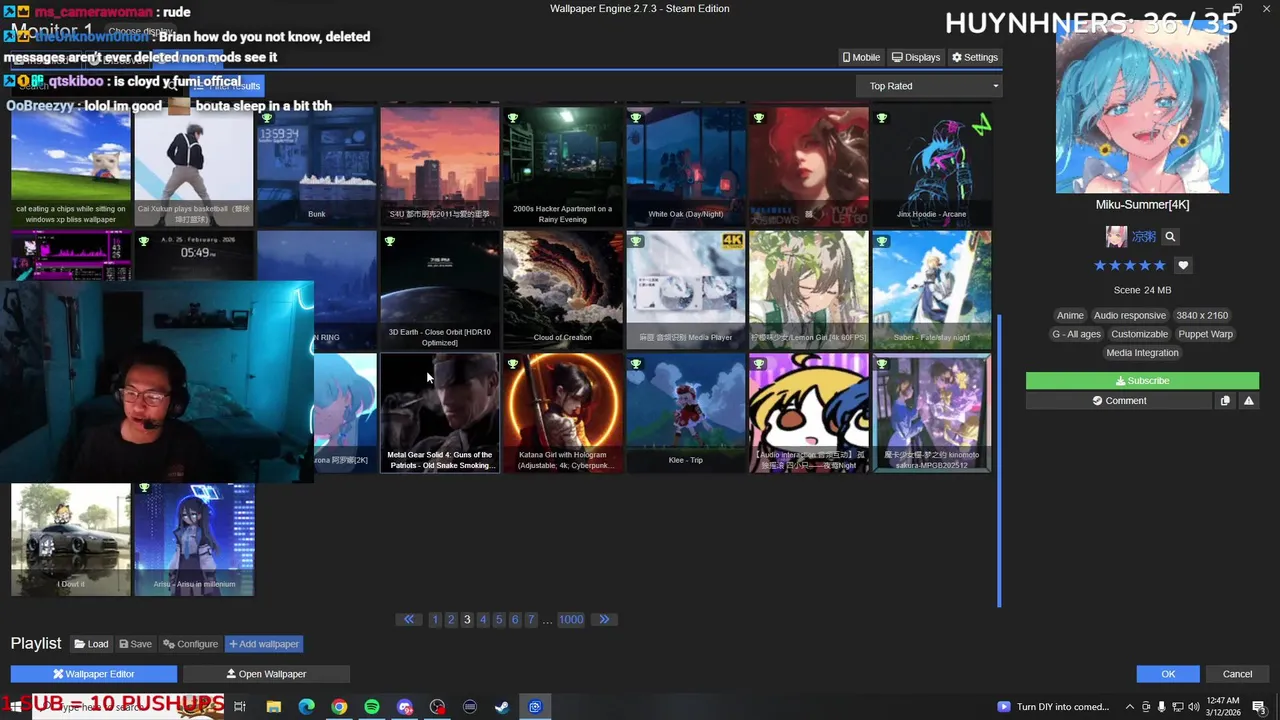Screen dimensions: 1280x720
Task: Go to results page 6
Action: click(x=515, y=620)
